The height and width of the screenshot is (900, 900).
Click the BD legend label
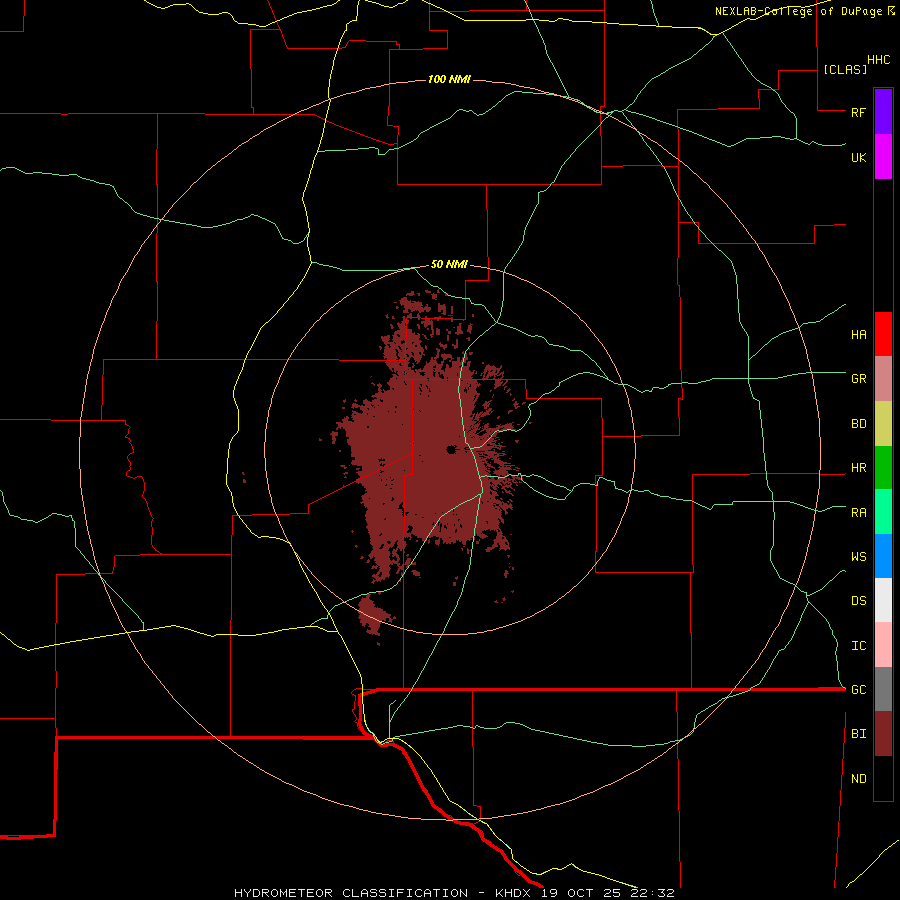858,424
